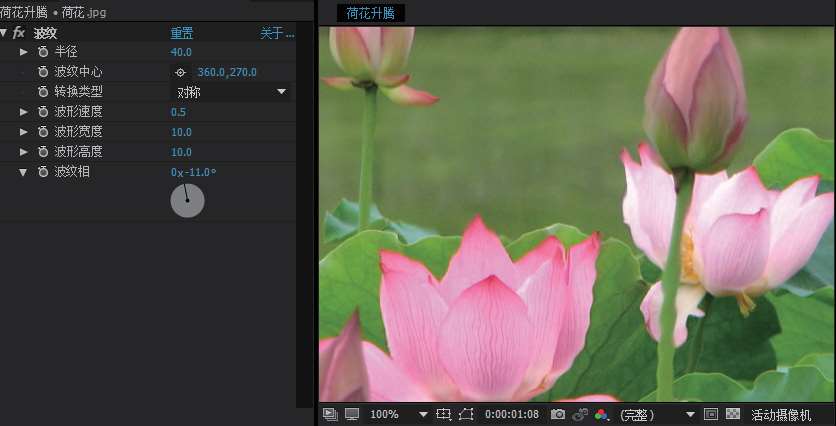Toggle the stopwatch for 波纹相
This screenshot has height=426, width=836.
coord(43,172)
